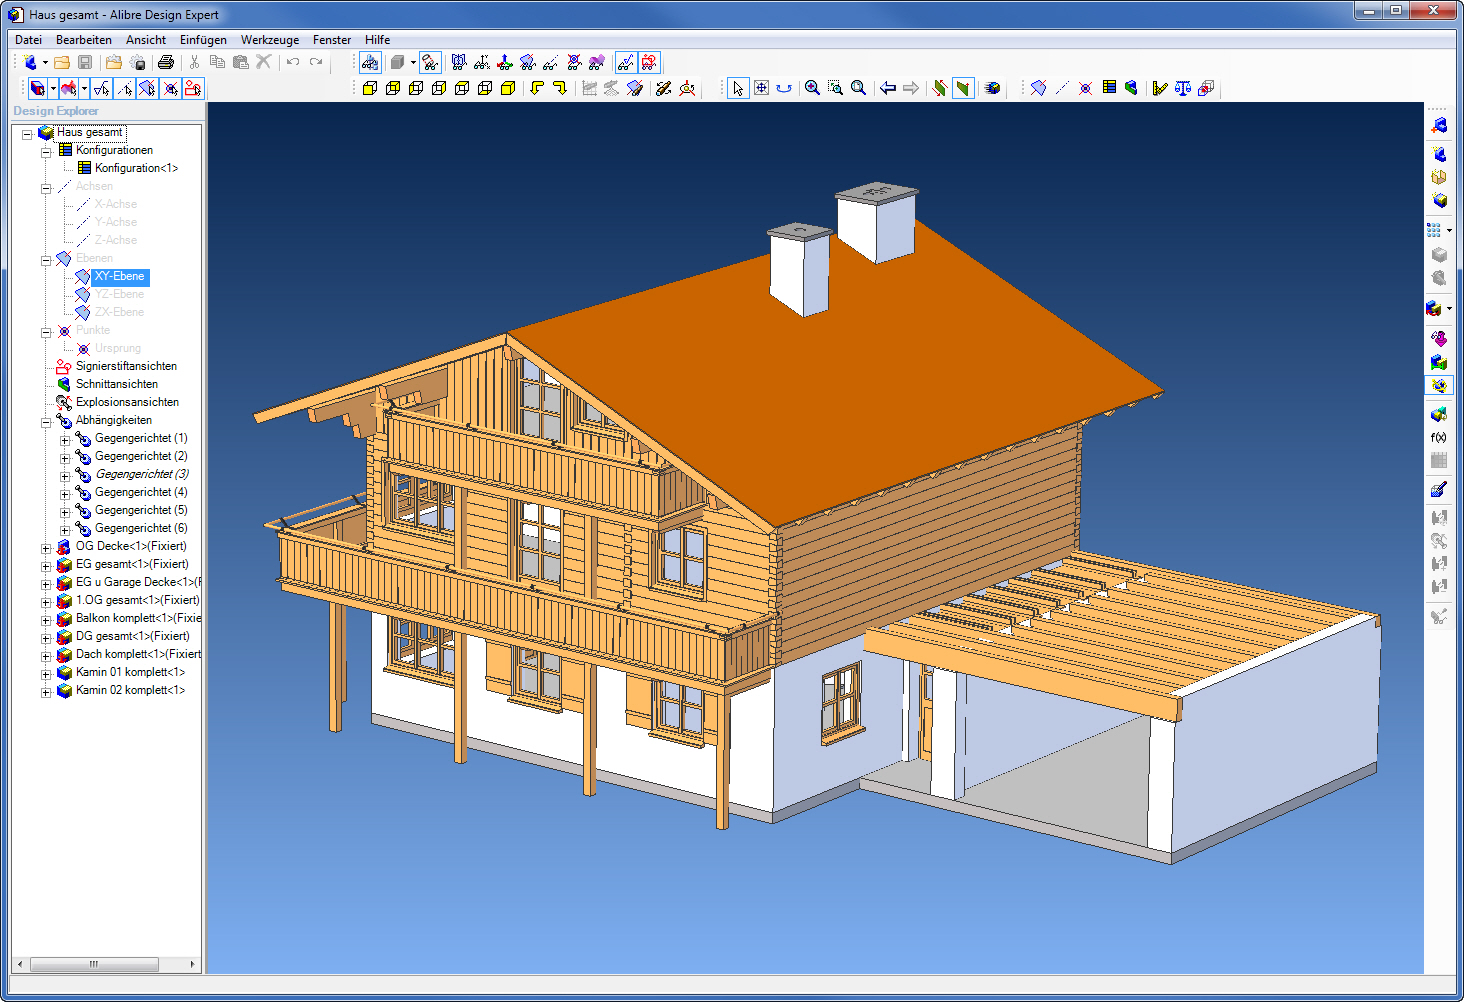Click the Insert Plane icon
The height and width of the screenshot is (1002, 1464).
point(1039,88)
